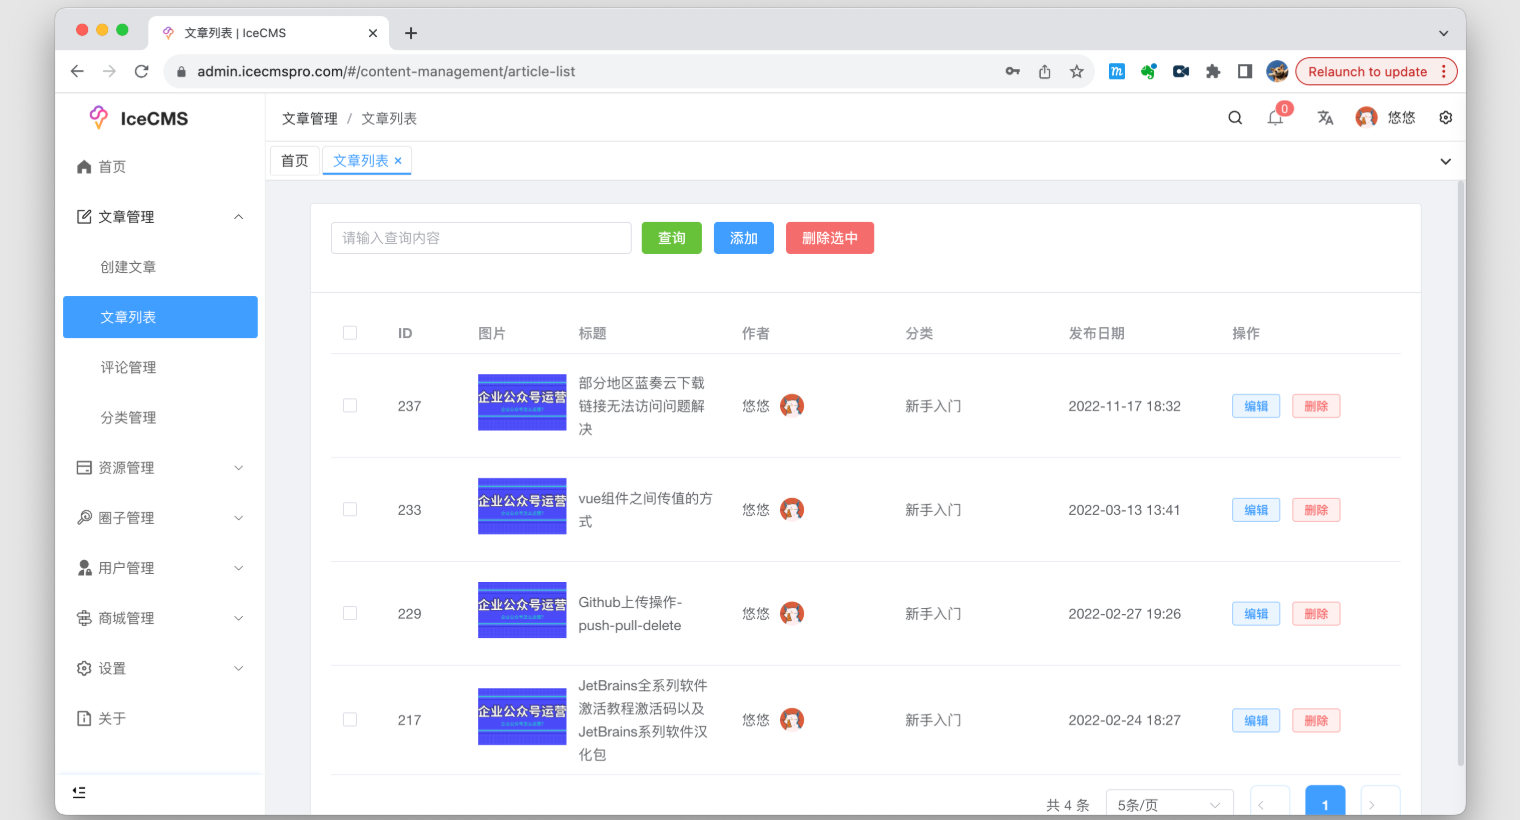Click the IceCMS logo
The width and height of the screenshot is (1520, 820).
point(139,117)
